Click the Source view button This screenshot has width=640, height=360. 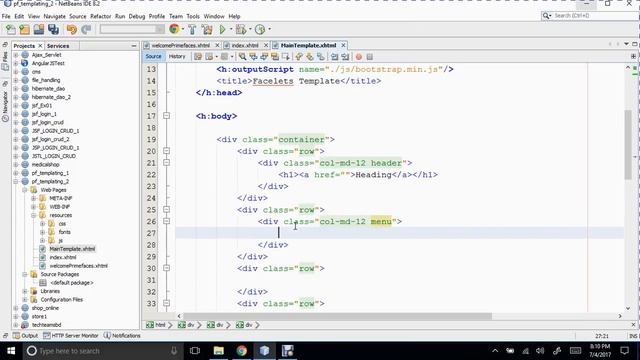pyautogui.click(x=153, y=57)
